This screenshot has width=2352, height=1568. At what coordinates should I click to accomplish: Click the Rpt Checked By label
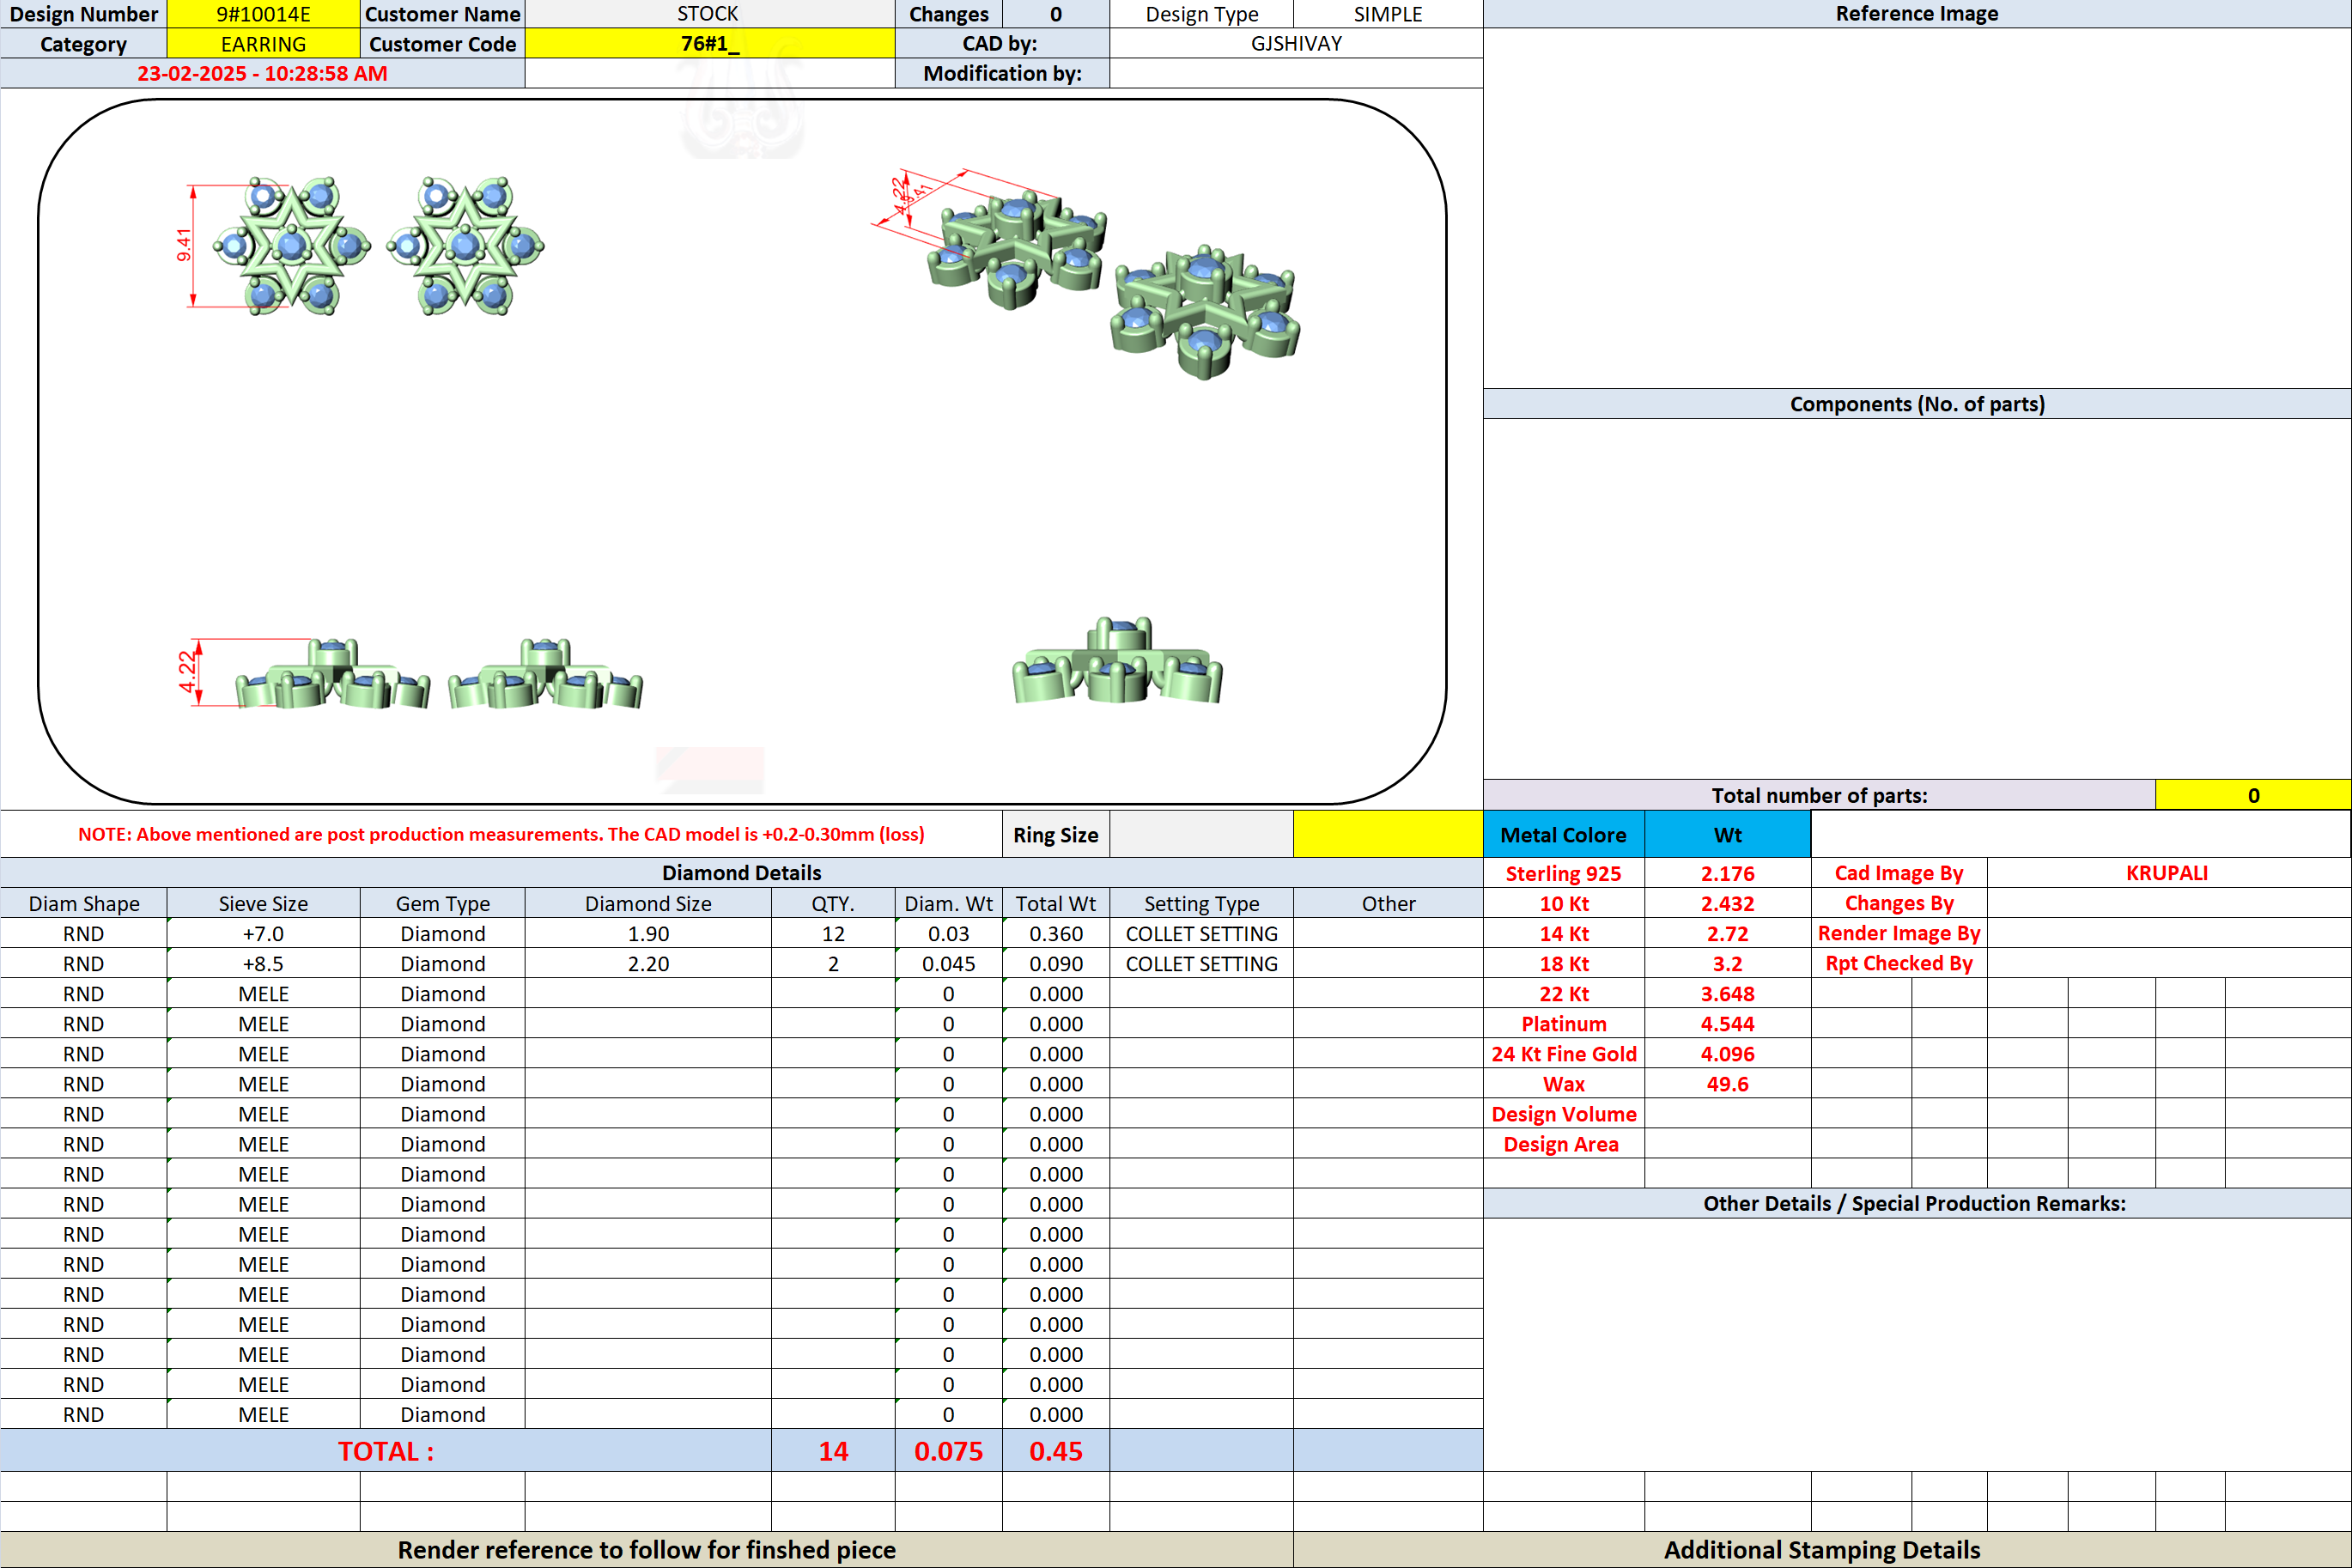pyautogui.click(x=1899, y=963)
